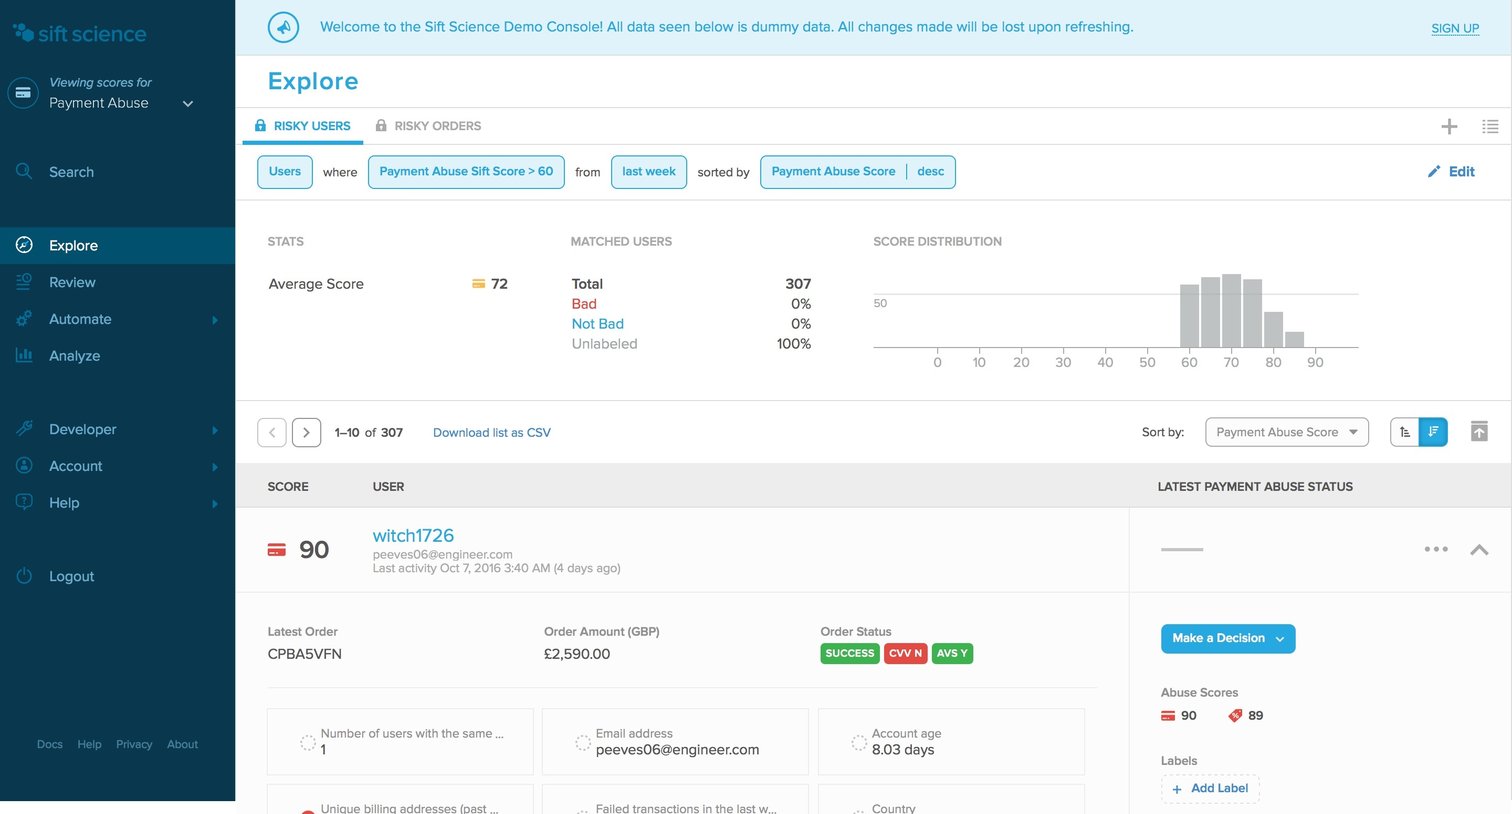Click the red card icon in witch1726's score column

277,550
